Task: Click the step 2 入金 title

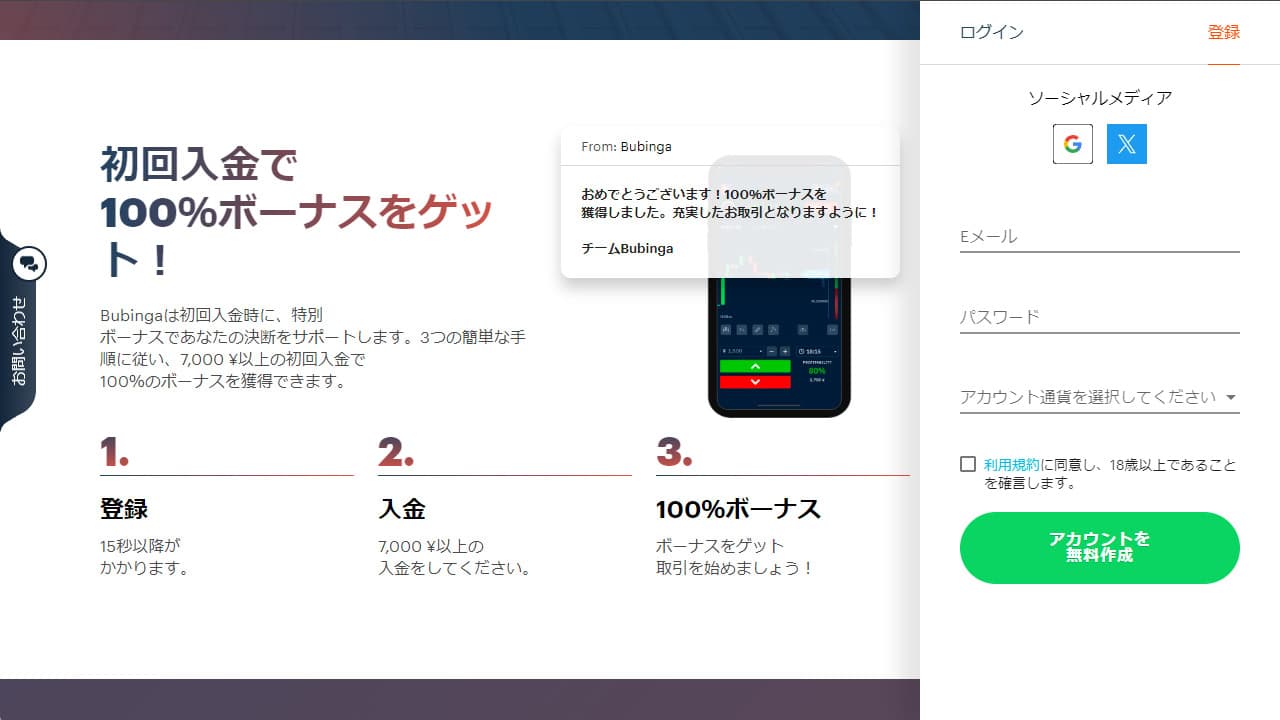Action: click(x=402, y=509)
